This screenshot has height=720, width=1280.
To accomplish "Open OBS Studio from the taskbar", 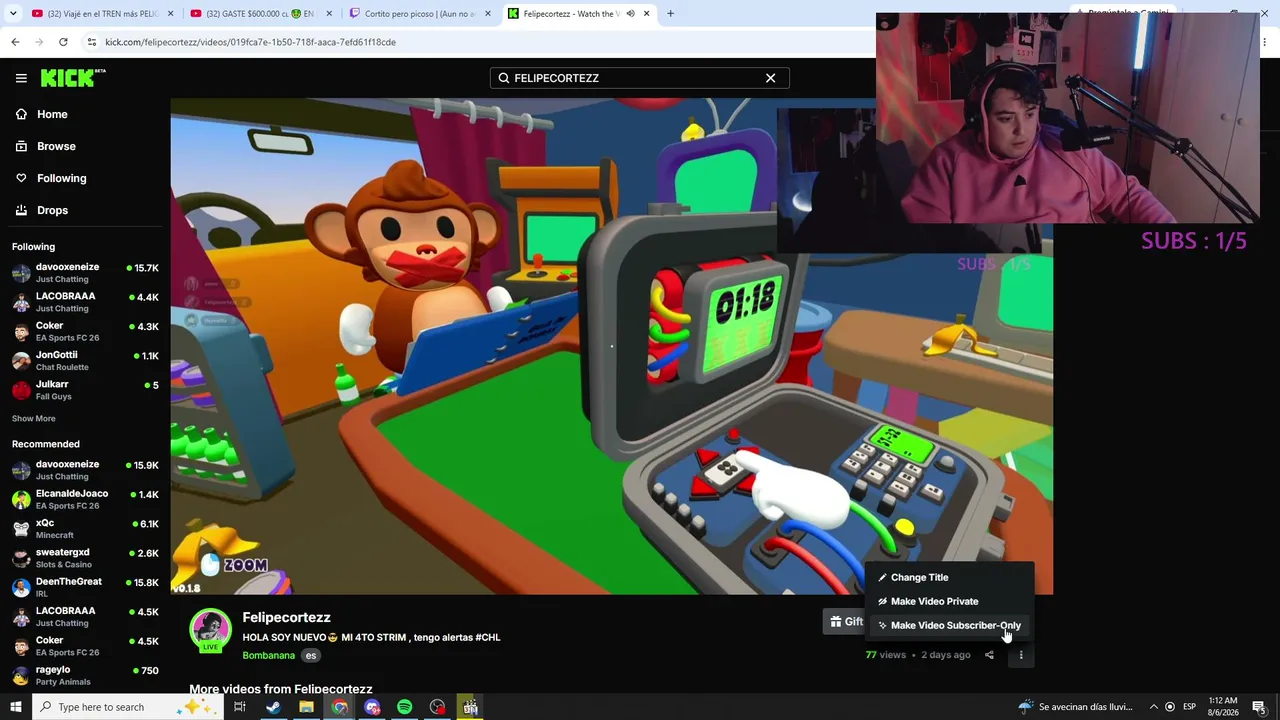I will tap(437, 707).
